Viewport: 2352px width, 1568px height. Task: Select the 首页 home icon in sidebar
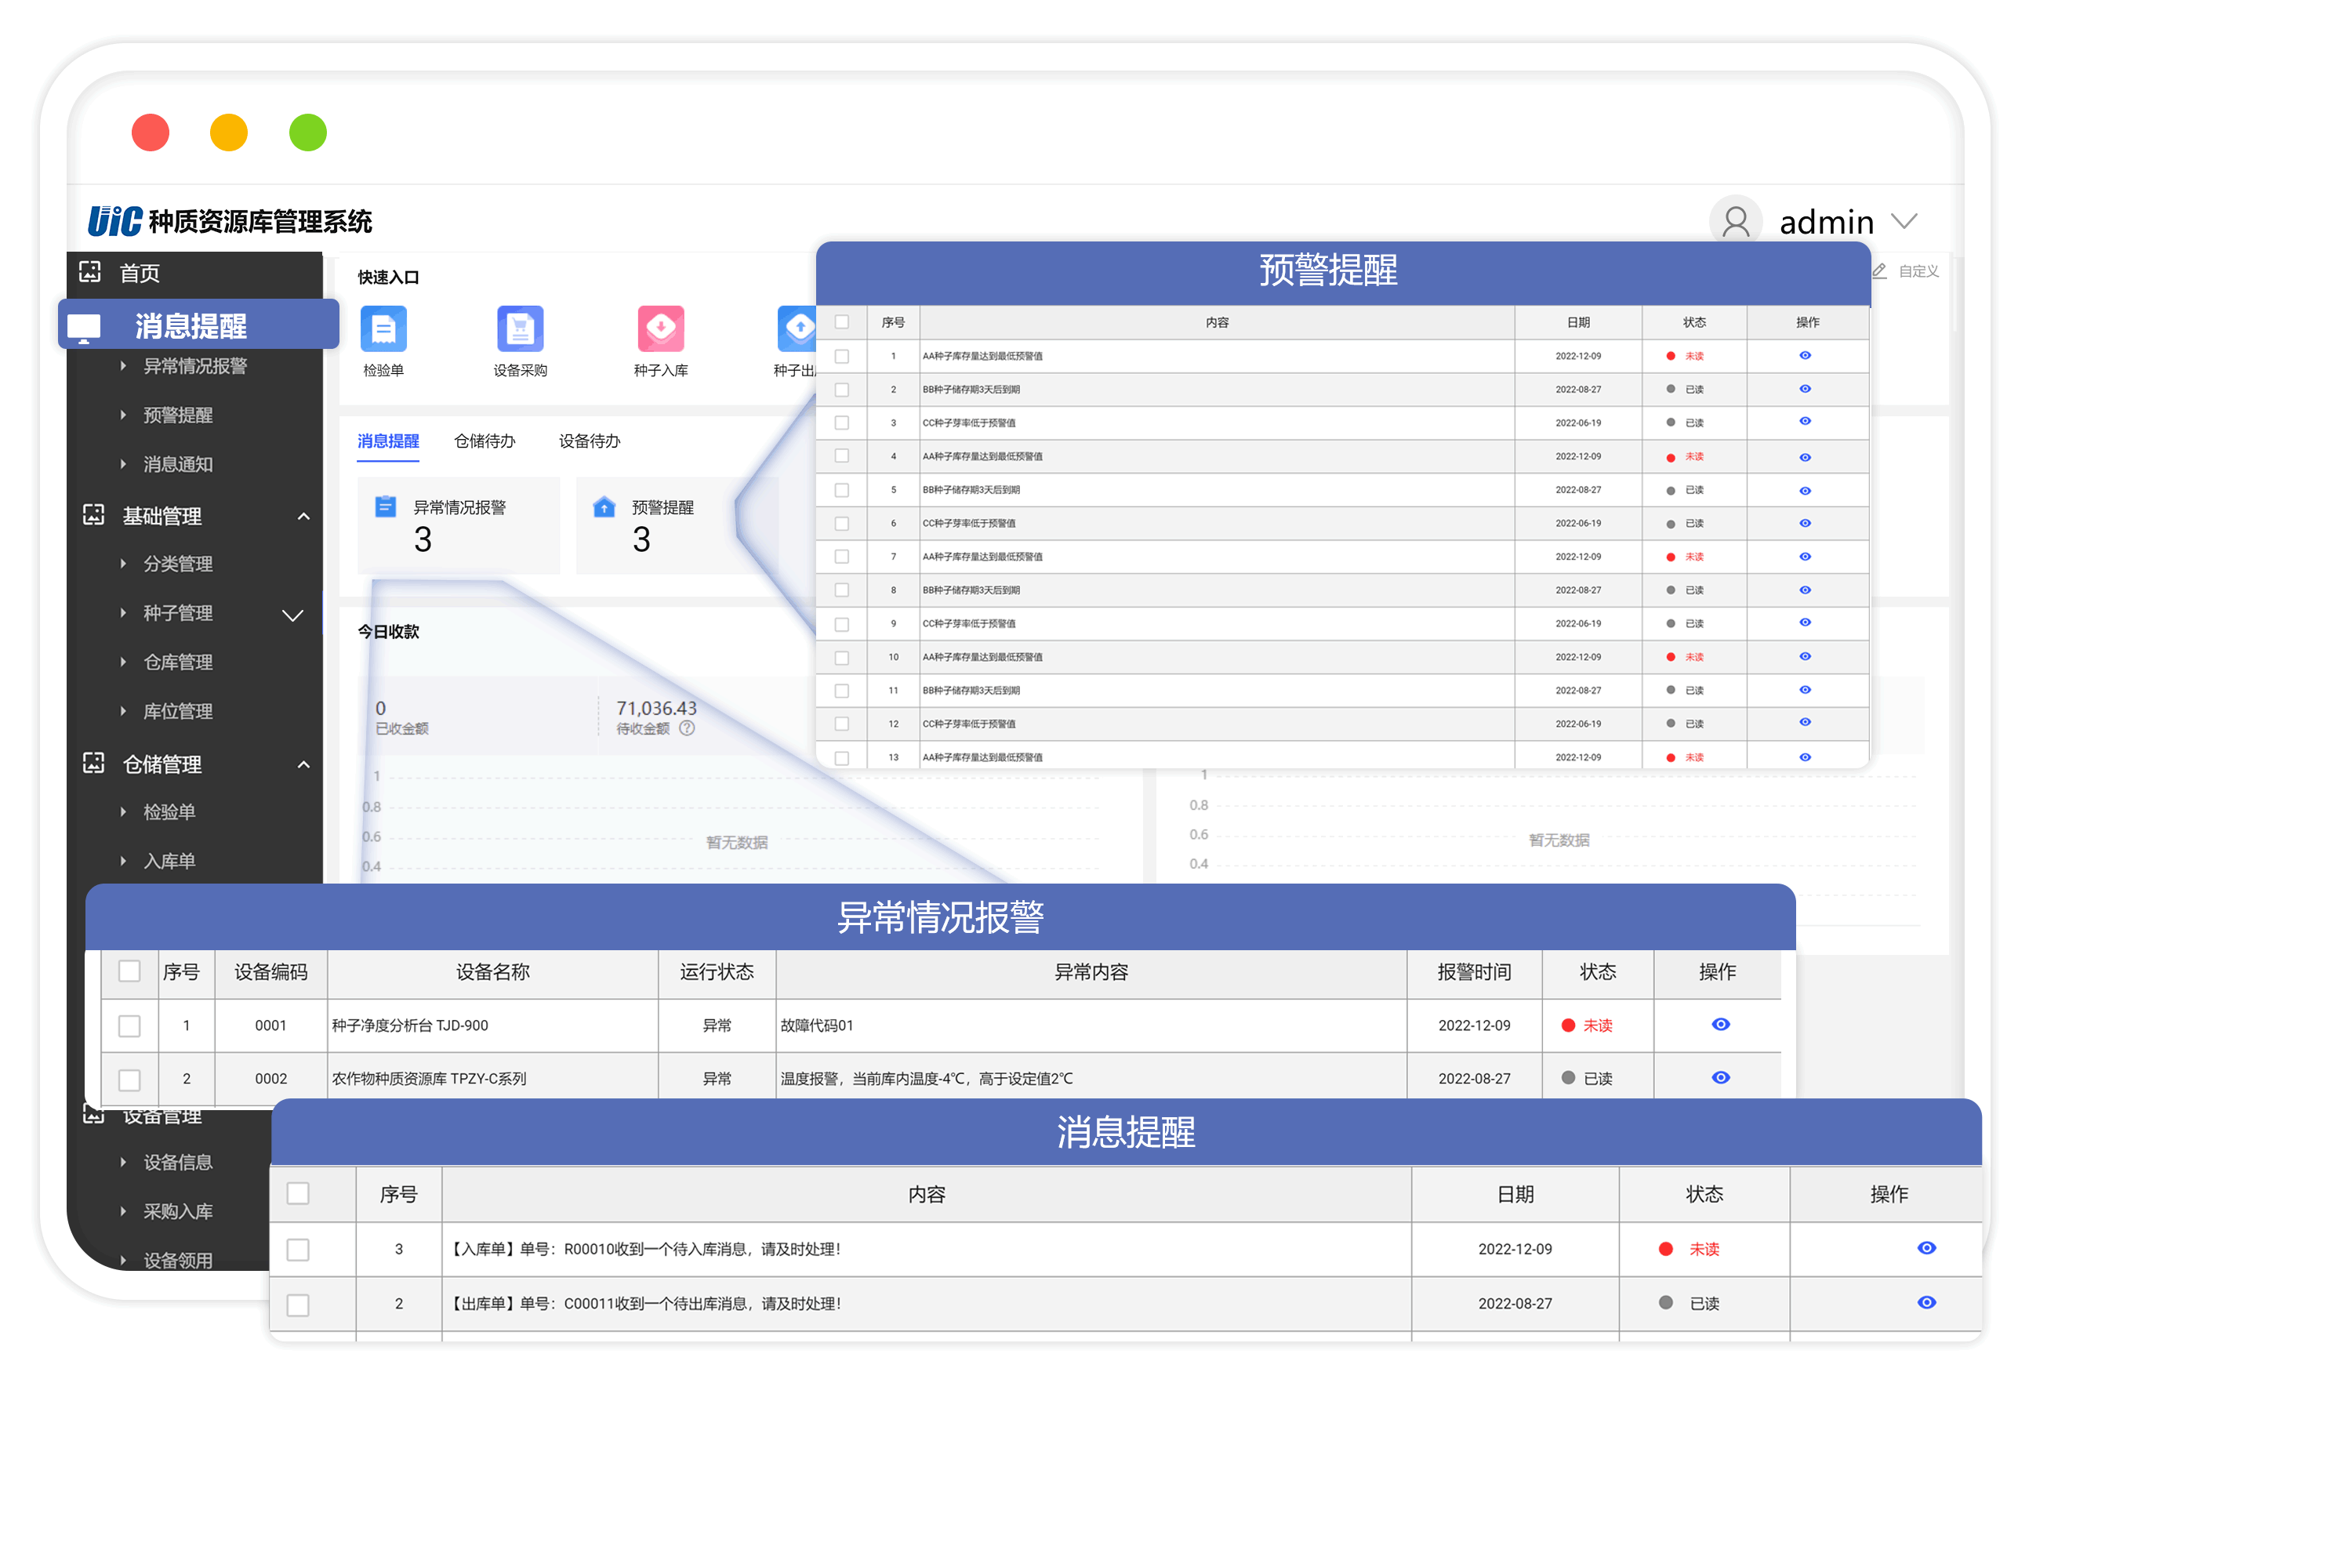click(x=90, y=272)
